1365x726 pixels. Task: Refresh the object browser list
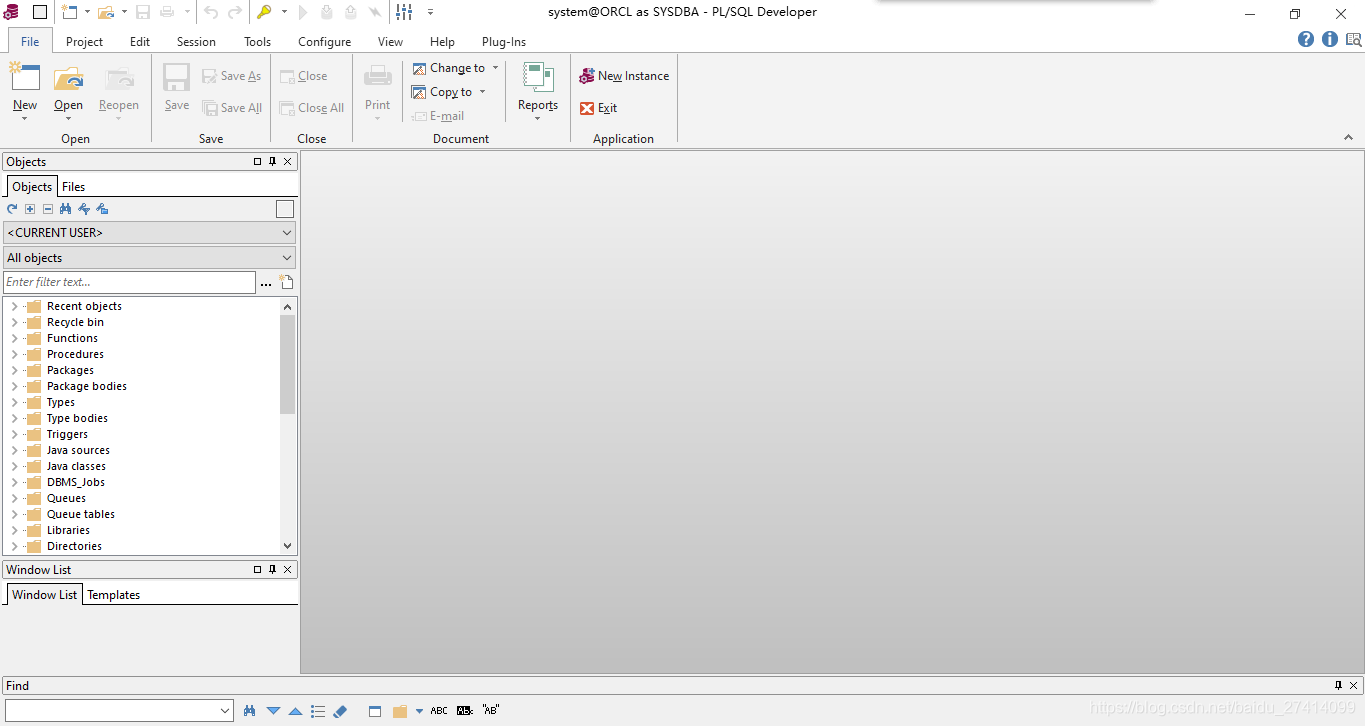click(12, 209)
